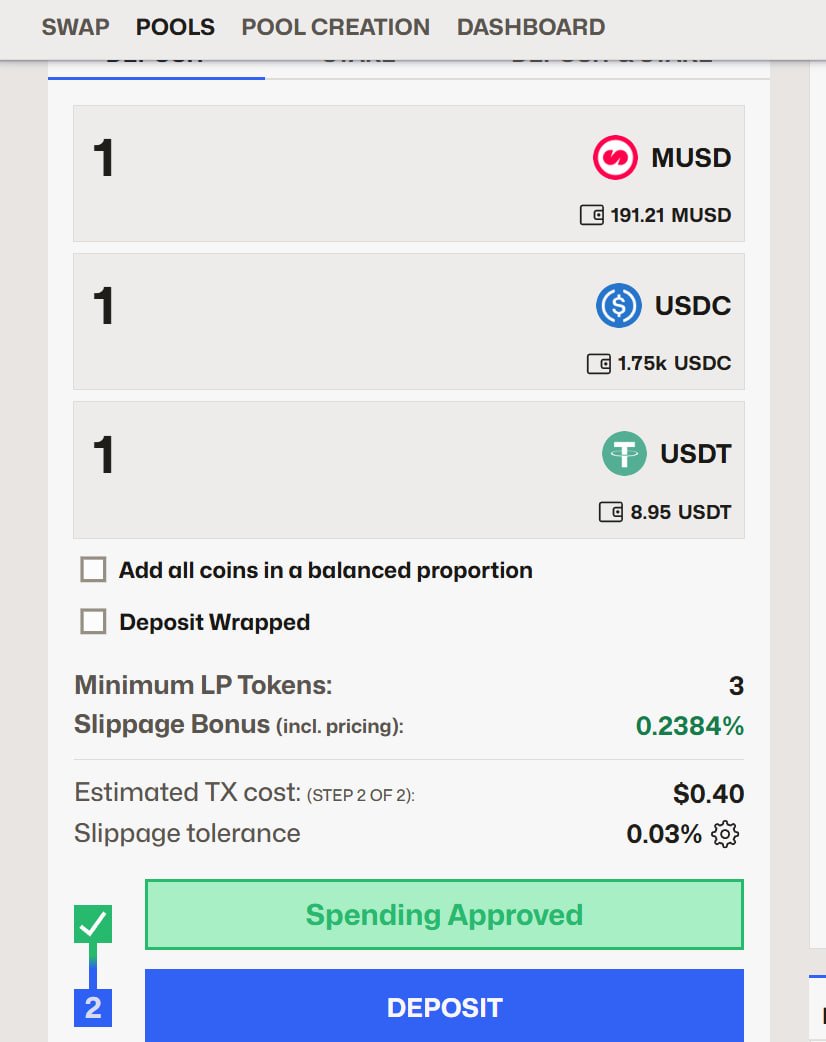
Task: Edit the USDC deposit amount field
Action: tap(300, 306)
